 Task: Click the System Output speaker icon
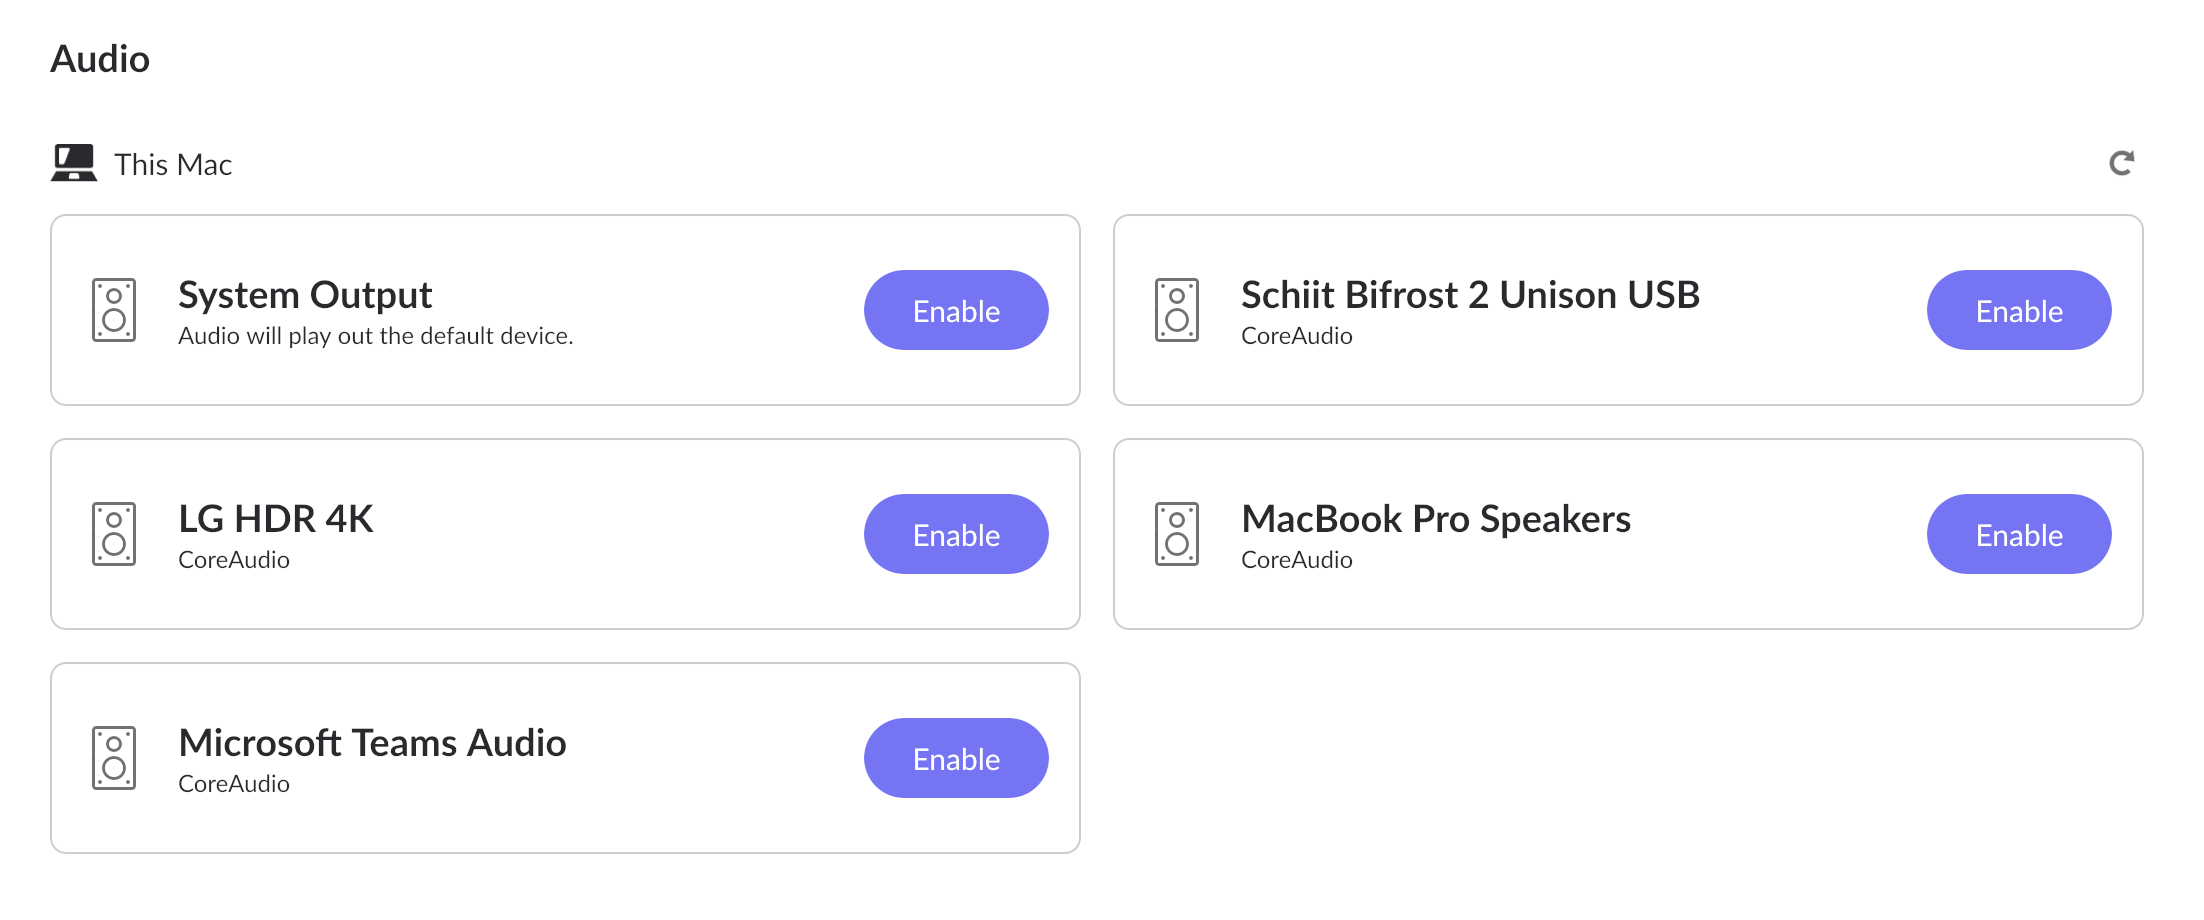[x=114, y=310]
